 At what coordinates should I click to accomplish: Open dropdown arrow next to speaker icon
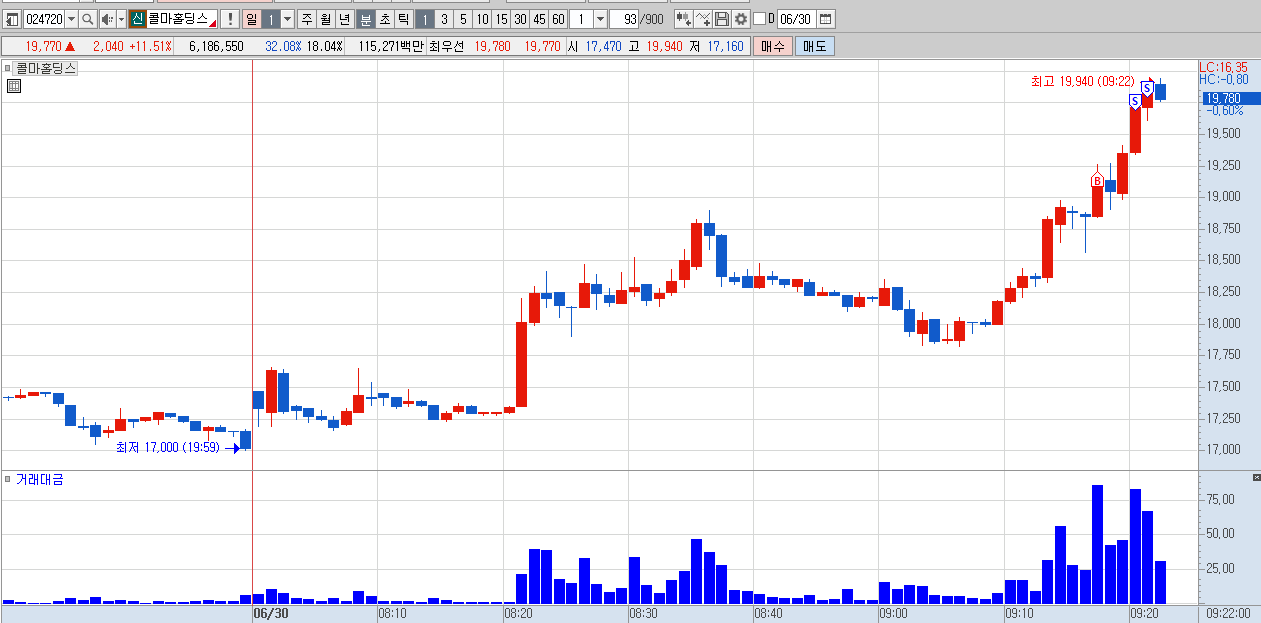click(121, 19)
